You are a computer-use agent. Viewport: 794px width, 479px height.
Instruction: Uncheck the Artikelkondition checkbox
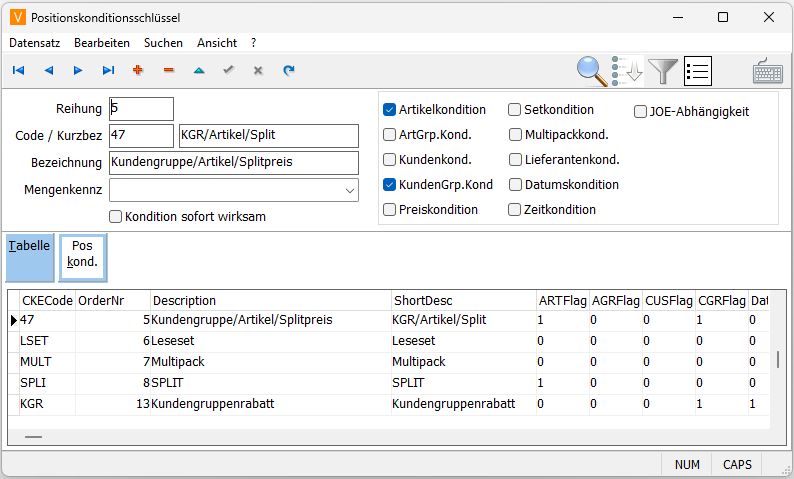click(x=390, y=110)
